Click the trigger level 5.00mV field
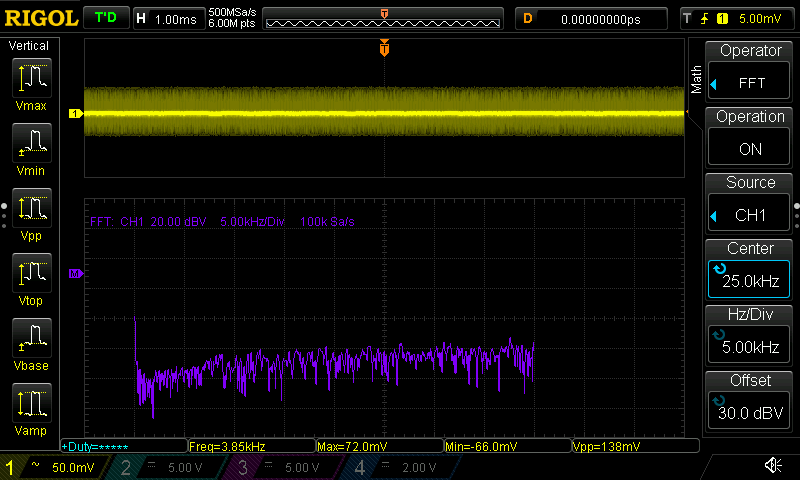Viewport: 800px width, 480px height. point(760,19)
